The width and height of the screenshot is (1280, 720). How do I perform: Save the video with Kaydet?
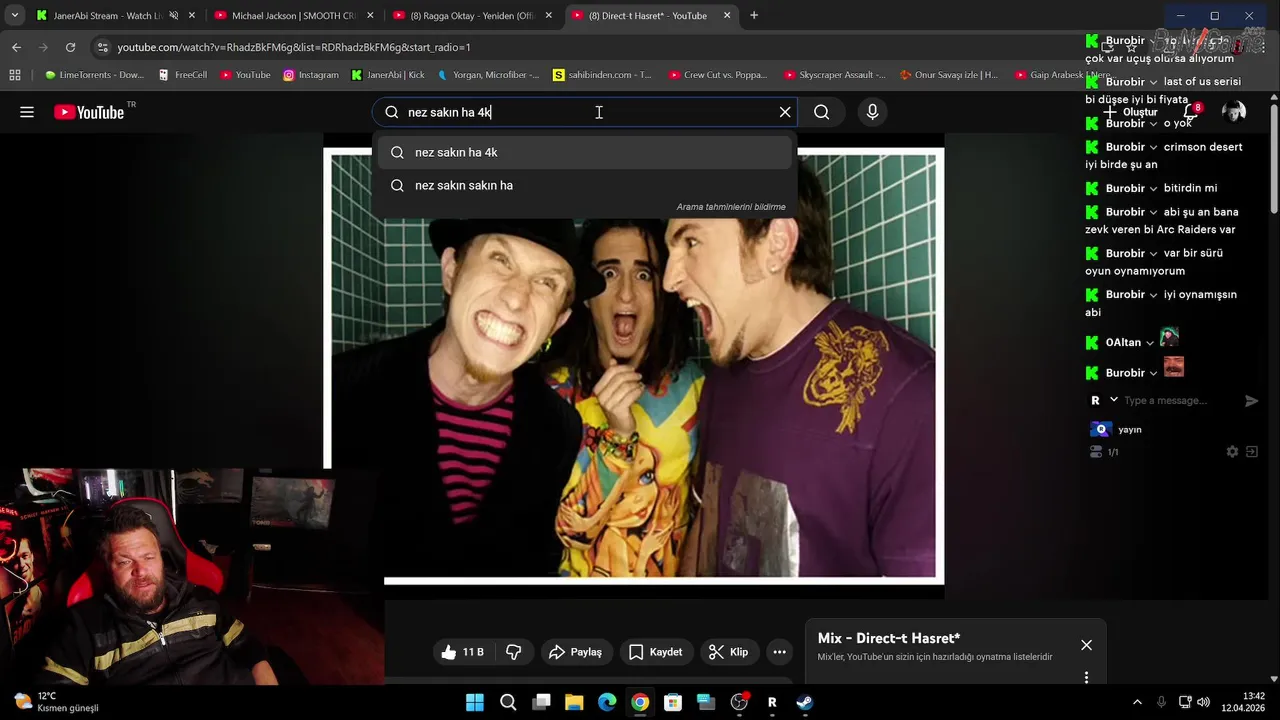pyautogui.click(x=656, y=652)
